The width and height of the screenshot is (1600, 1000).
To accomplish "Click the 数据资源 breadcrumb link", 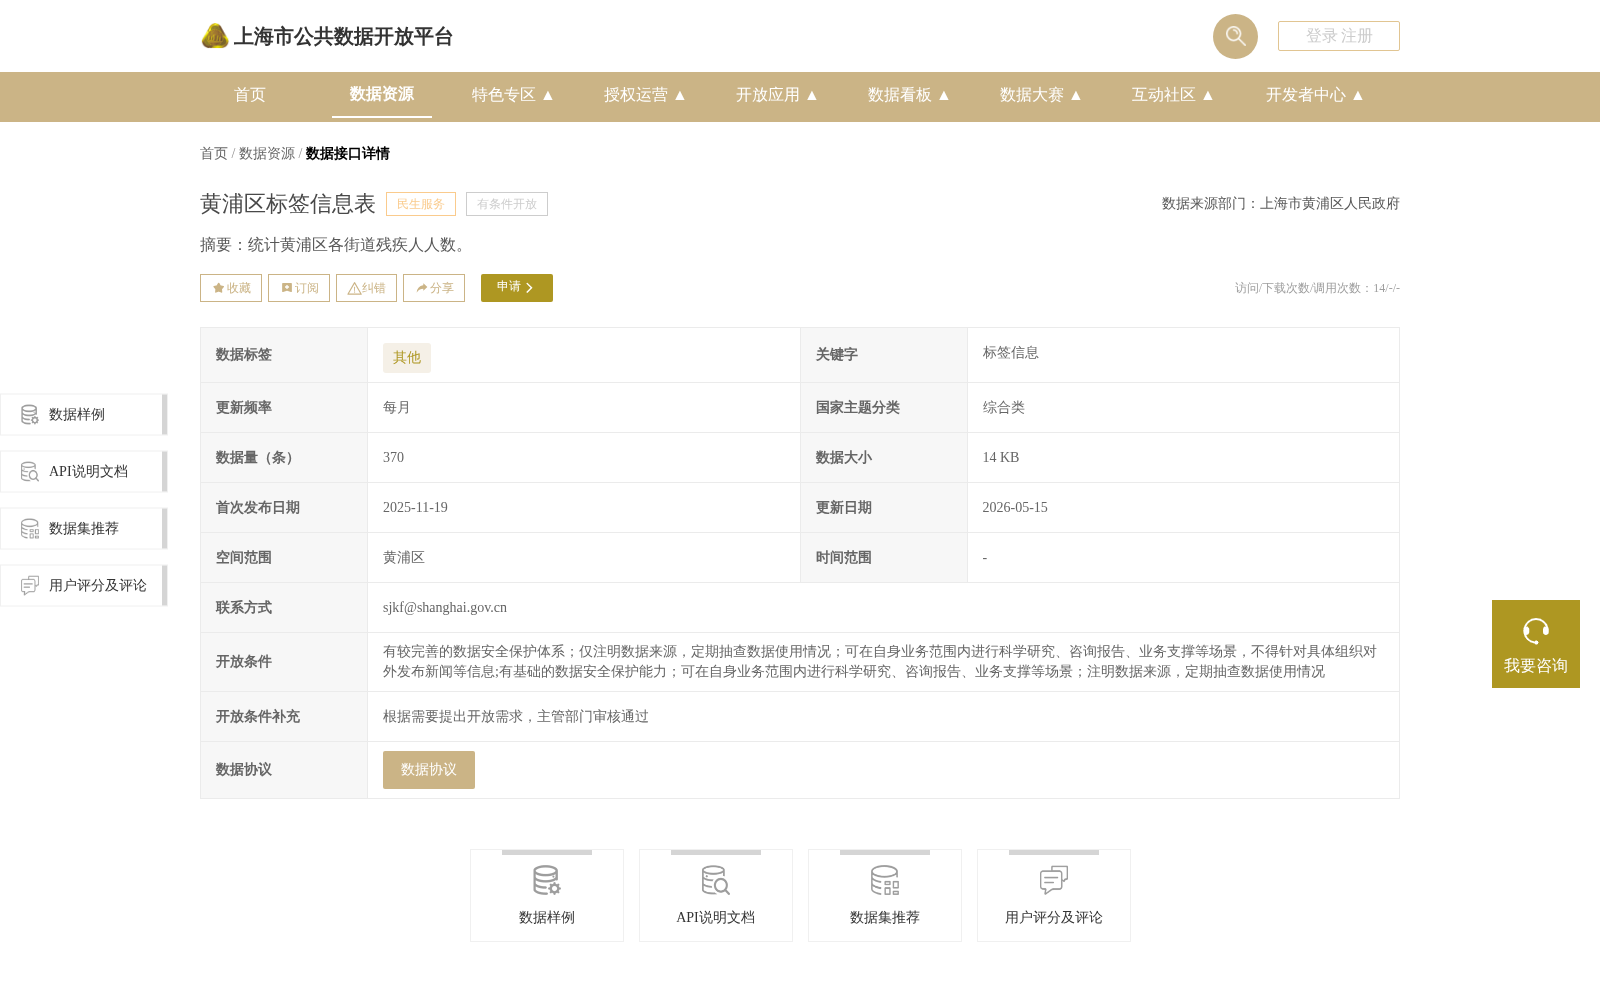I will coord(267,153).
